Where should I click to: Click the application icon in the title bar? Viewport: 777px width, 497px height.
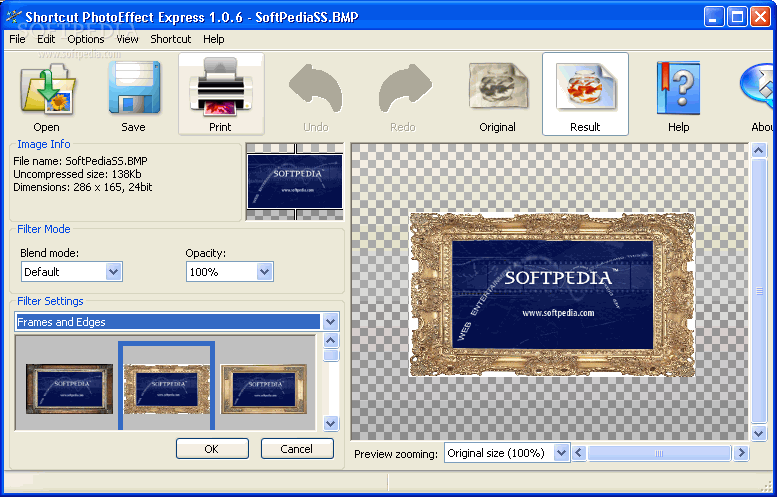click(13, 17)
